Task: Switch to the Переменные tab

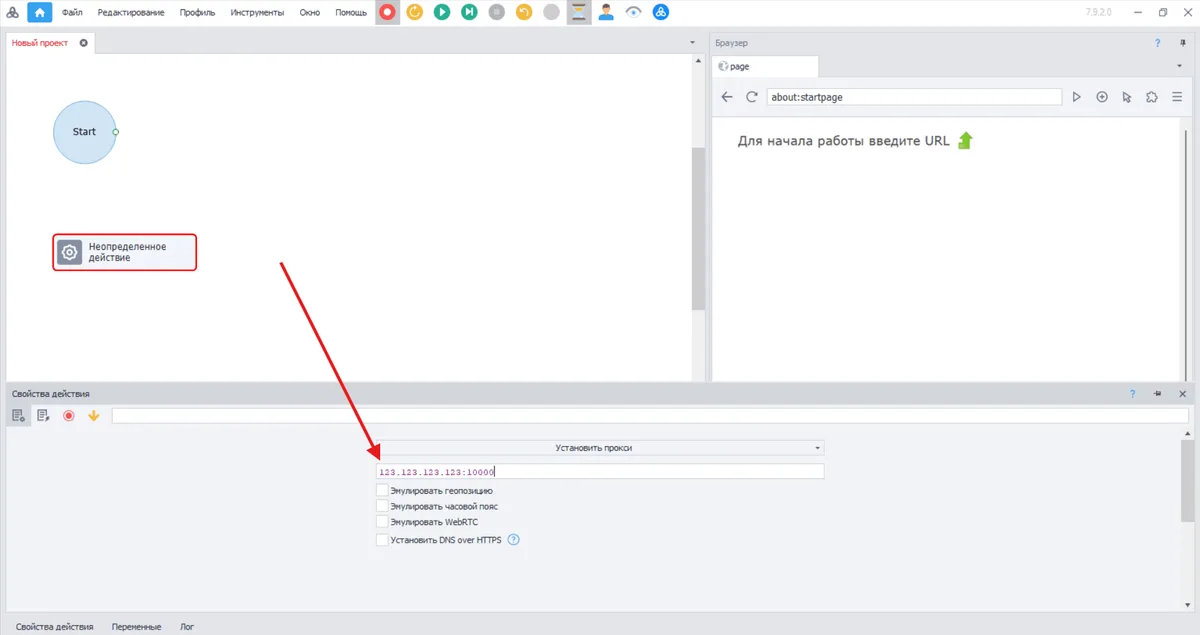Action: point(136,626)
